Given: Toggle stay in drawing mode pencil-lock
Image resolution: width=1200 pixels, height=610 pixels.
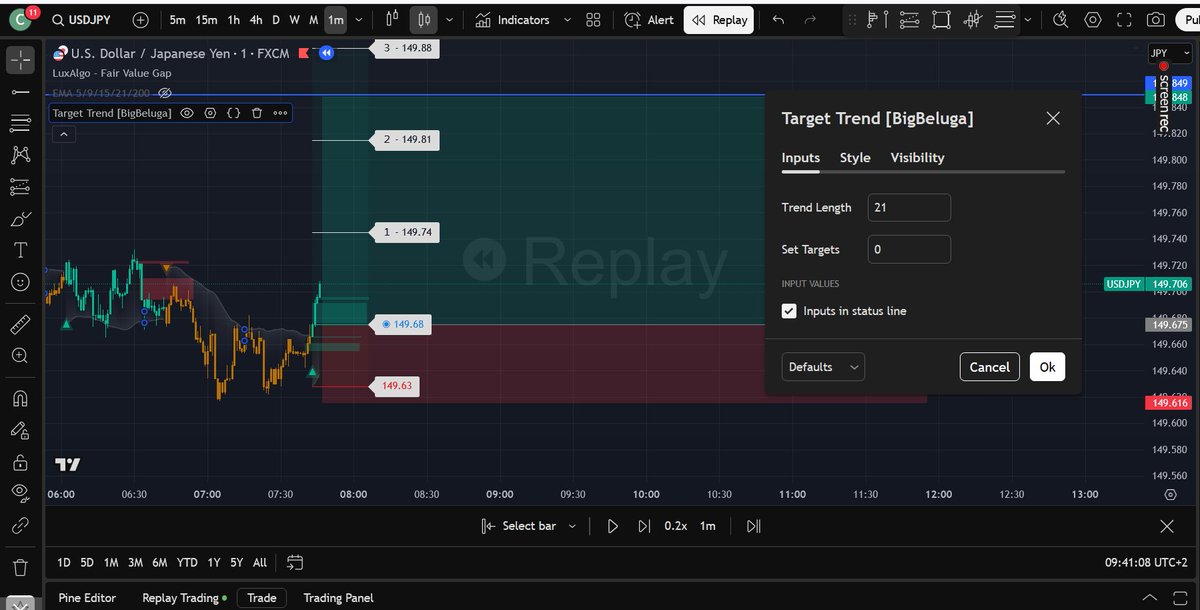Looking at the screenshot, I should [20, 430].
